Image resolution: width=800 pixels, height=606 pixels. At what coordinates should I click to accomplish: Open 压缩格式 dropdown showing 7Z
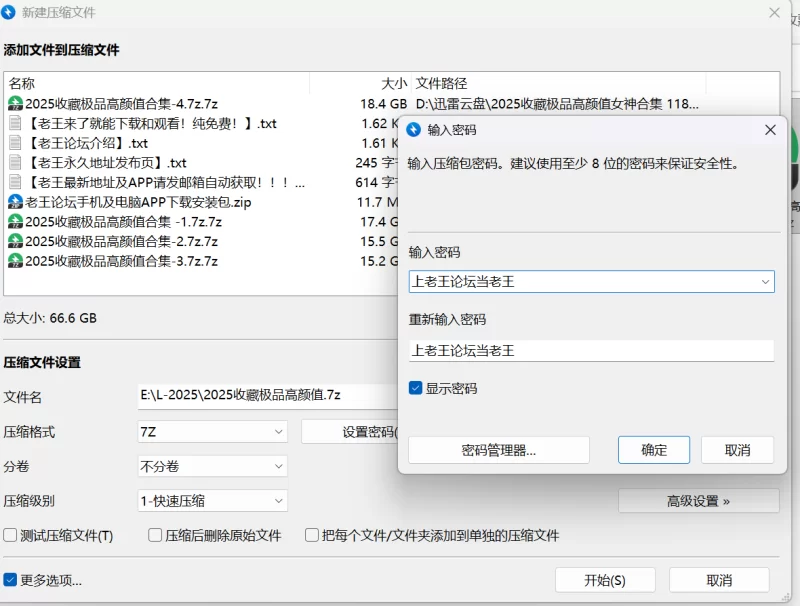pyautogui.click(x=212, y=432)
